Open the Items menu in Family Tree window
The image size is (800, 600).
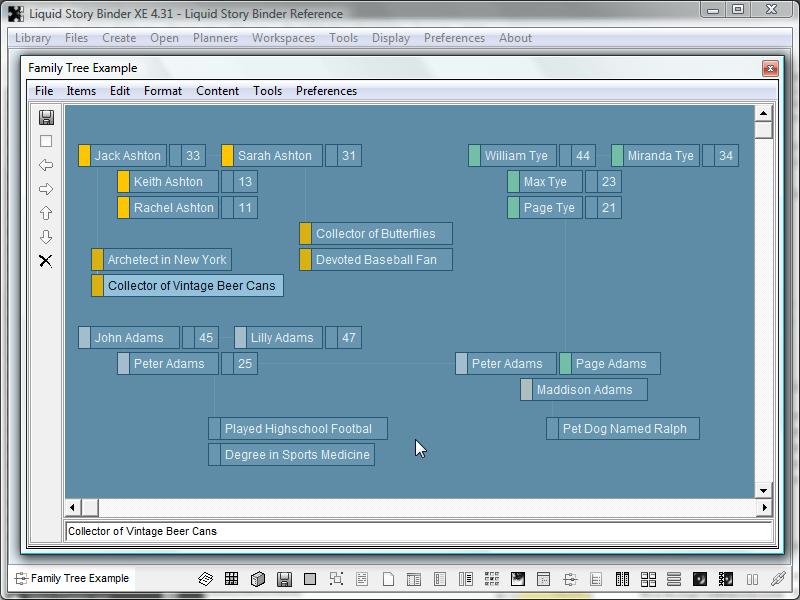(x=81, y=91)
